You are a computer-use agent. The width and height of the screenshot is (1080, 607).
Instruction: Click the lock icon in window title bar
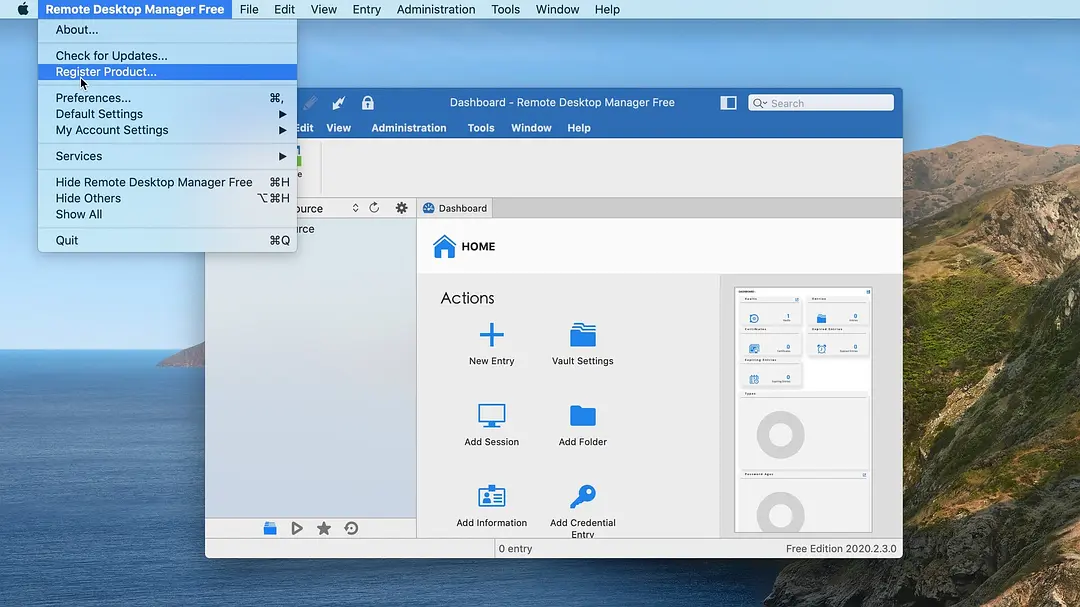pos(368,103)
